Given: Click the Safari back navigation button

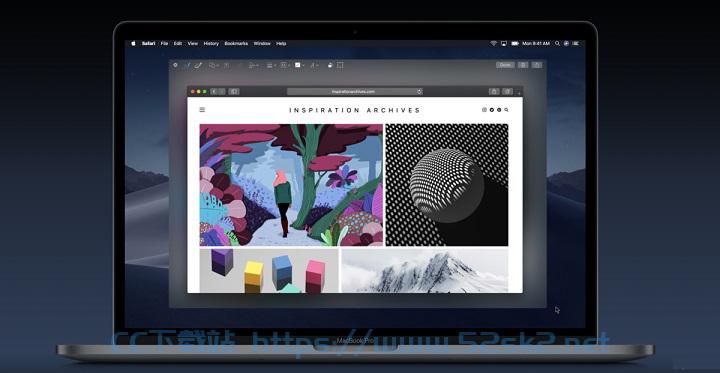Looking at the screenshot, I should 214,91.
